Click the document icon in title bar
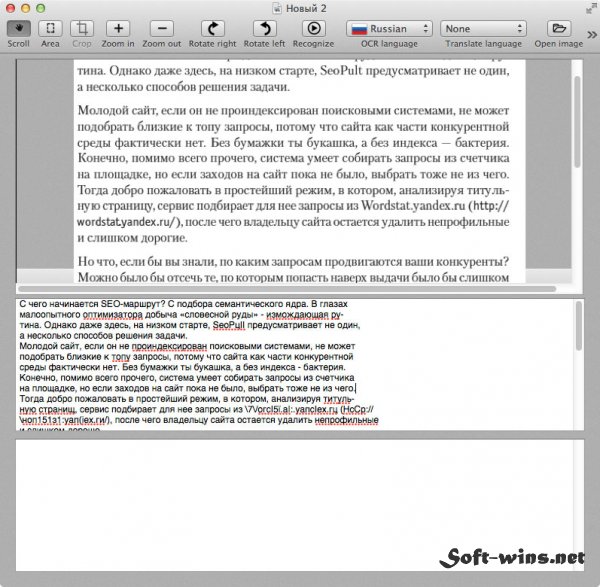 277,8
